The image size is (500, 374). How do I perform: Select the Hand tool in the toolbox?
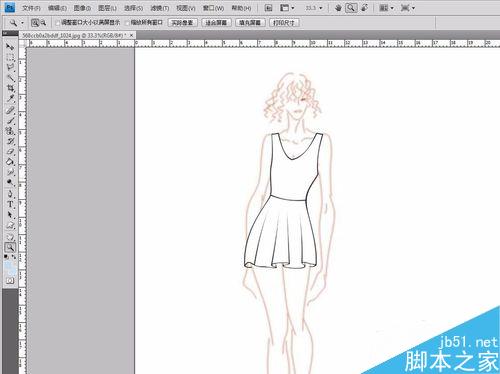(x=10, y=237)
